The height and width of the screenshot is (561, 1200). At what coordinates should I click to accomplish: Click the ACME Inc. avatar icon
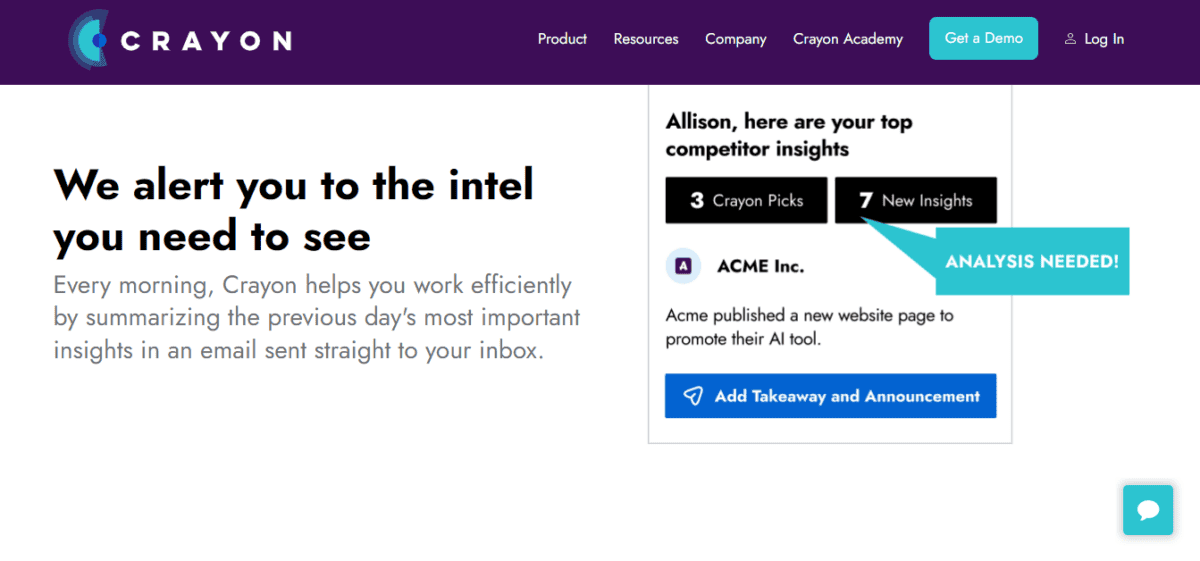(x=684, y=266)
